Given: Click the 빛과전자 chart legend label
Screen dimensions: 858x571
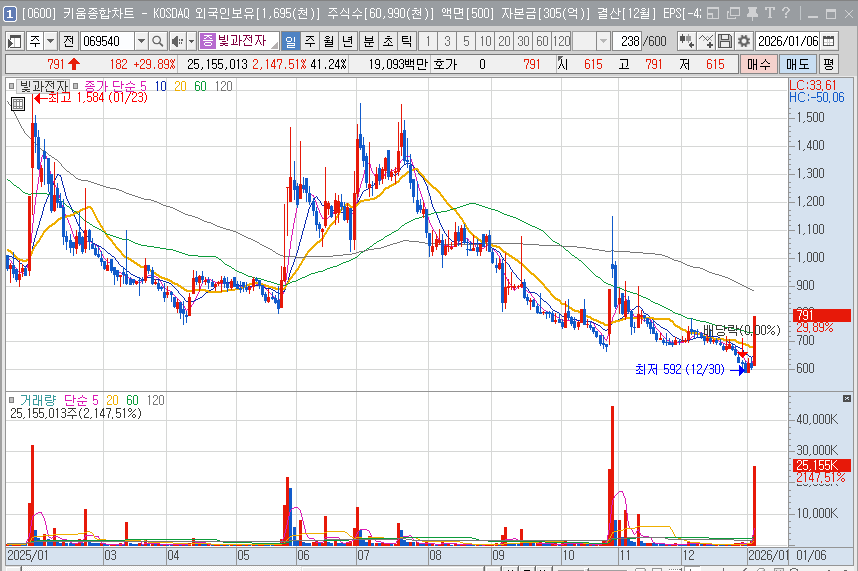Looking at the screenshot, I should tap(44, 86).
